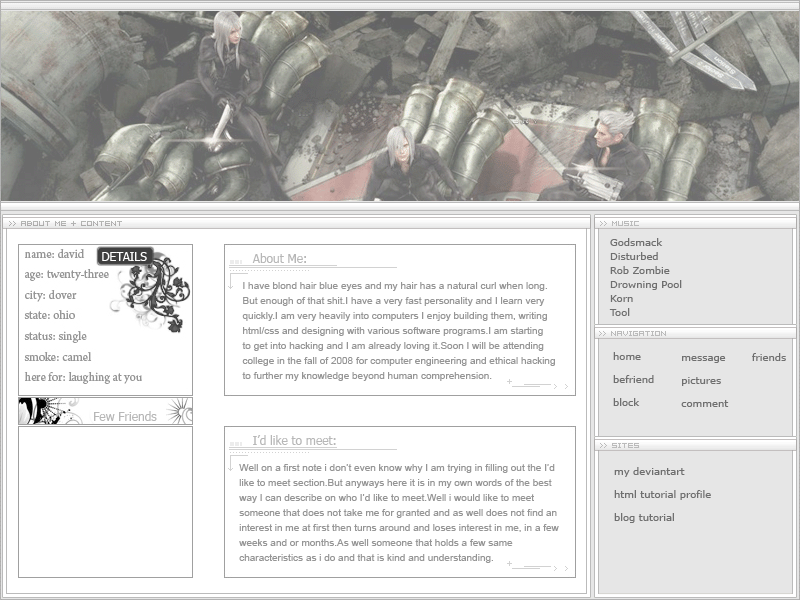The width and height of the screenshot is (800, 600).
Task: Click the arrow ornament under I'd like to meet text
Action: click(538, 566)
